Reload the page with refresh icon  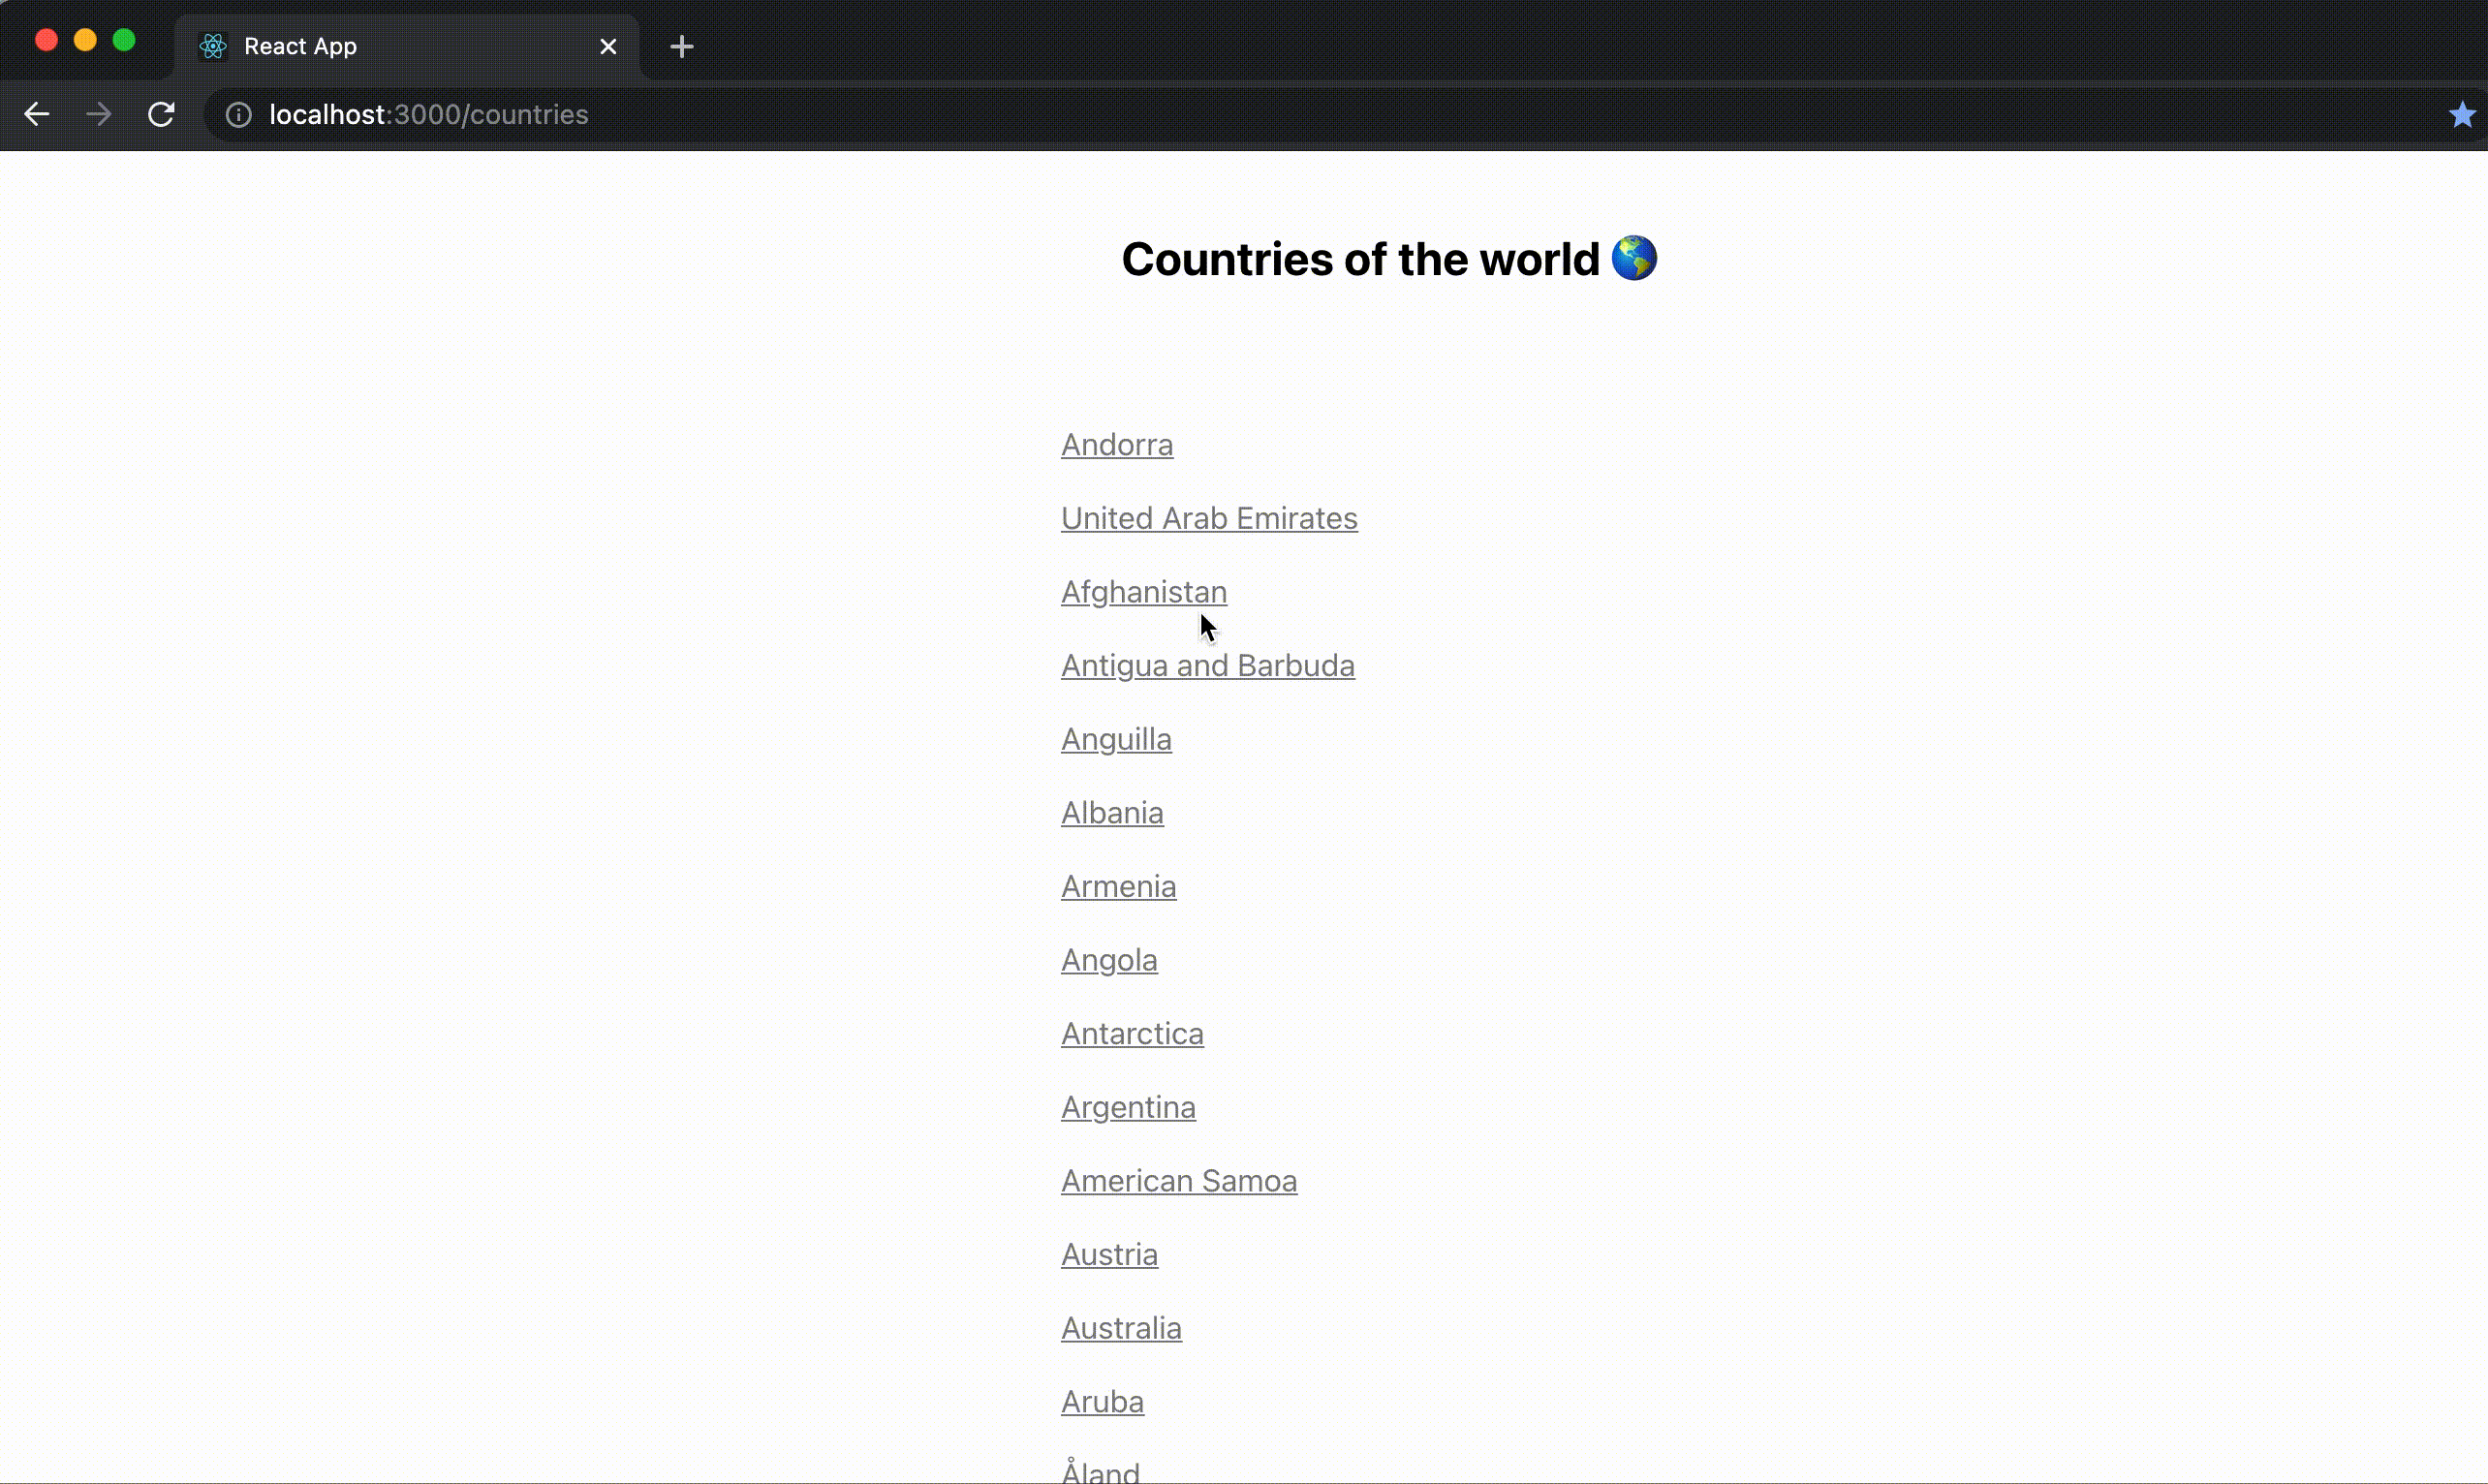pyautogui.click(x=161, y=115)
